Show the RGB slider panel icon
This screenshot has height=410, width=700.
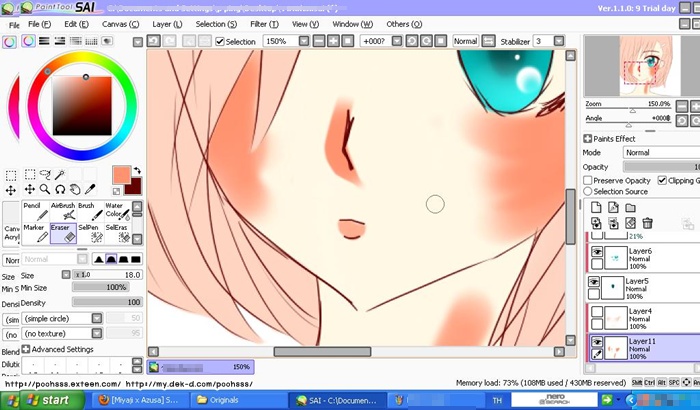[44, 41]
